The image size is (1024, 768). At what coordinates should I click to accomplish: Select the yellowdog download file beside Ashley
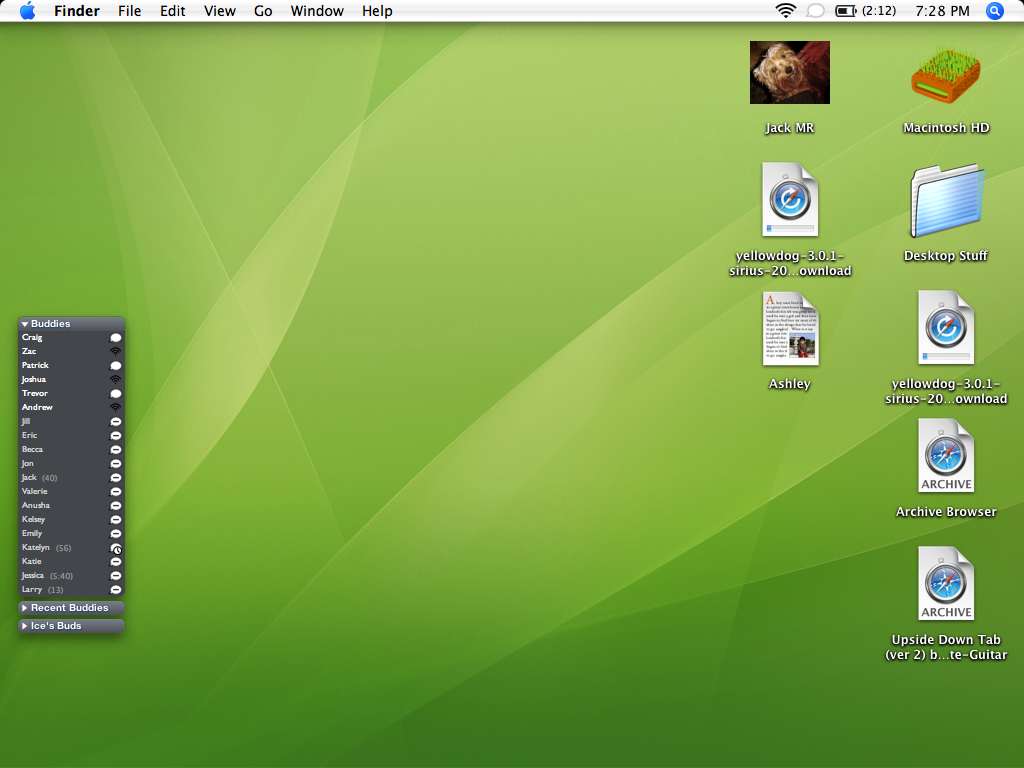pyautogui.click(x=946, y=327)
